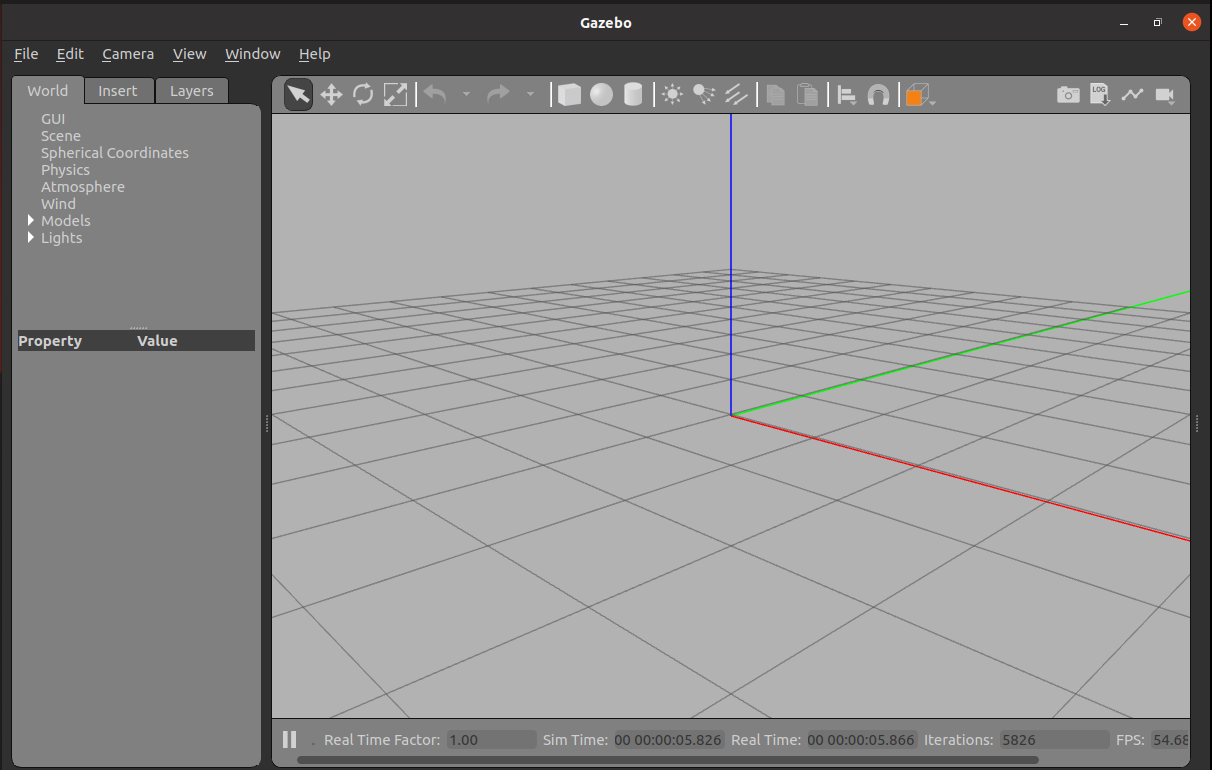Select Scene in the world tree
Viewport: 1212px width, 770px height.
(61, 136)
